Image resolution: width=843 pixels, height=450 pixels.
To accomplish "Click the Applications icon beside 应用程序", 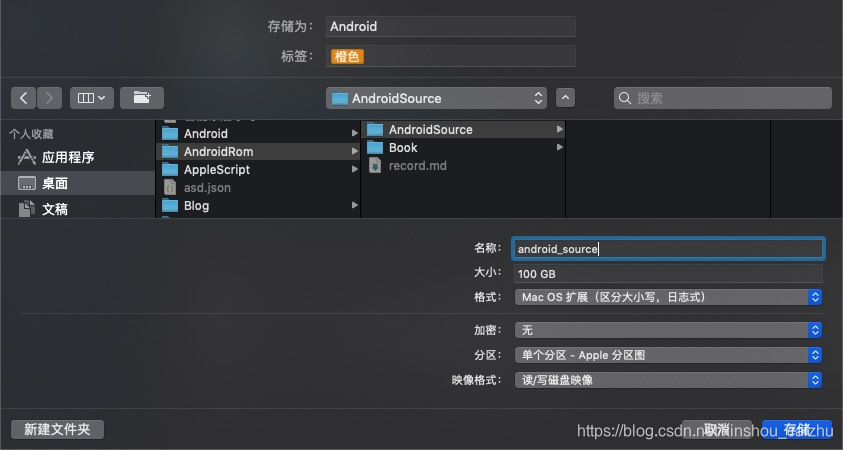I will (x=26, y=157).
